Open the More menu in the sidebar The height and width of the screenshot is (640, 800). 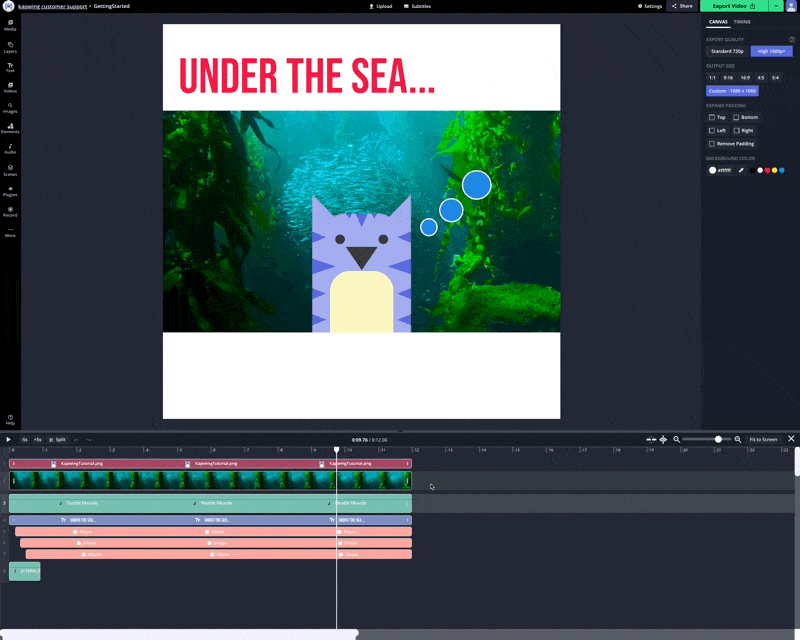(x=10, y=232)
